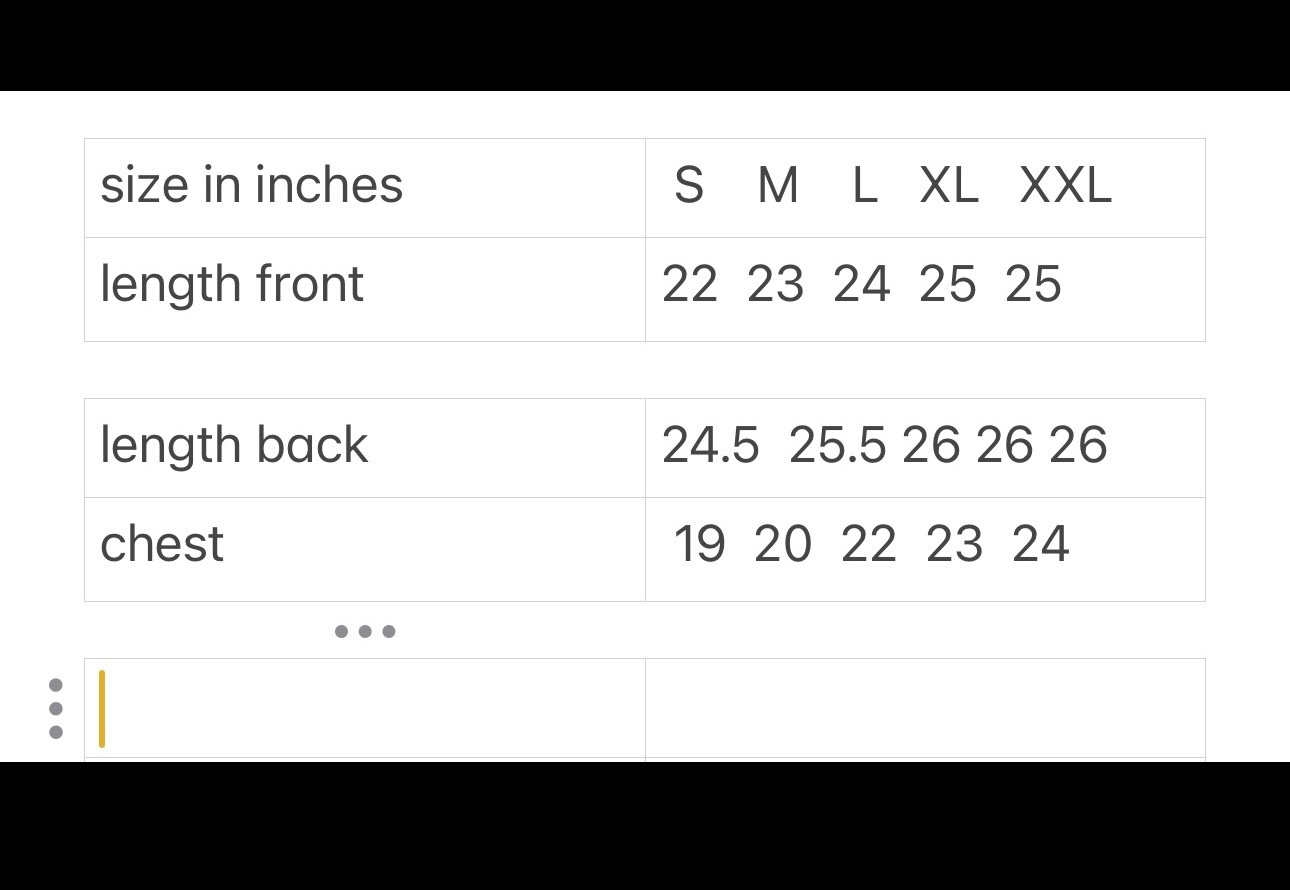Viewport: 1290px width, 890px height.
Task: Tap the value 22 in length front row
Action: pyautogui.click(x=690, y=285)
